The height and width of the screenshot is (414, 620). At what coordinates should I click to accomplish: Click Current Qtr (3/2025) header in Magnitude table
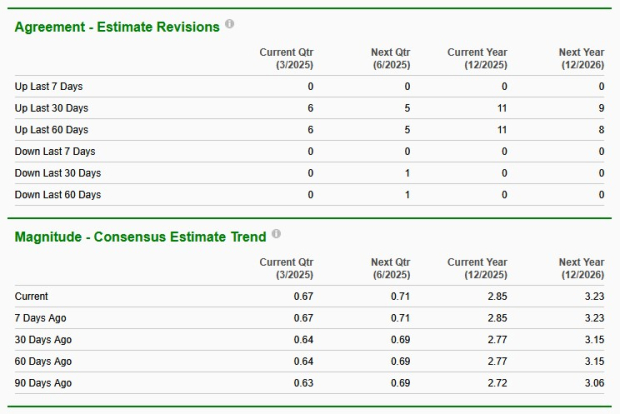pos(286,268)
